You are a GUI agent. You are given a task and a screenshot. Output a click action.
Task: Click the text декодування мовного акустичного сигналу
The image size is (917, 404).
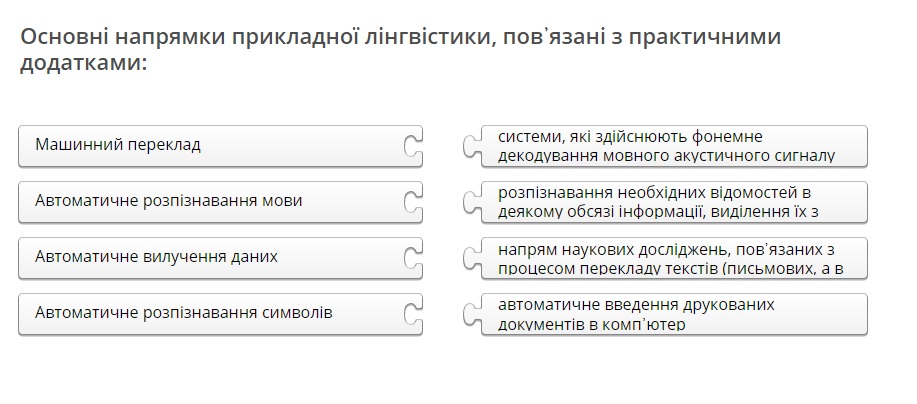[x=666, y=156]
